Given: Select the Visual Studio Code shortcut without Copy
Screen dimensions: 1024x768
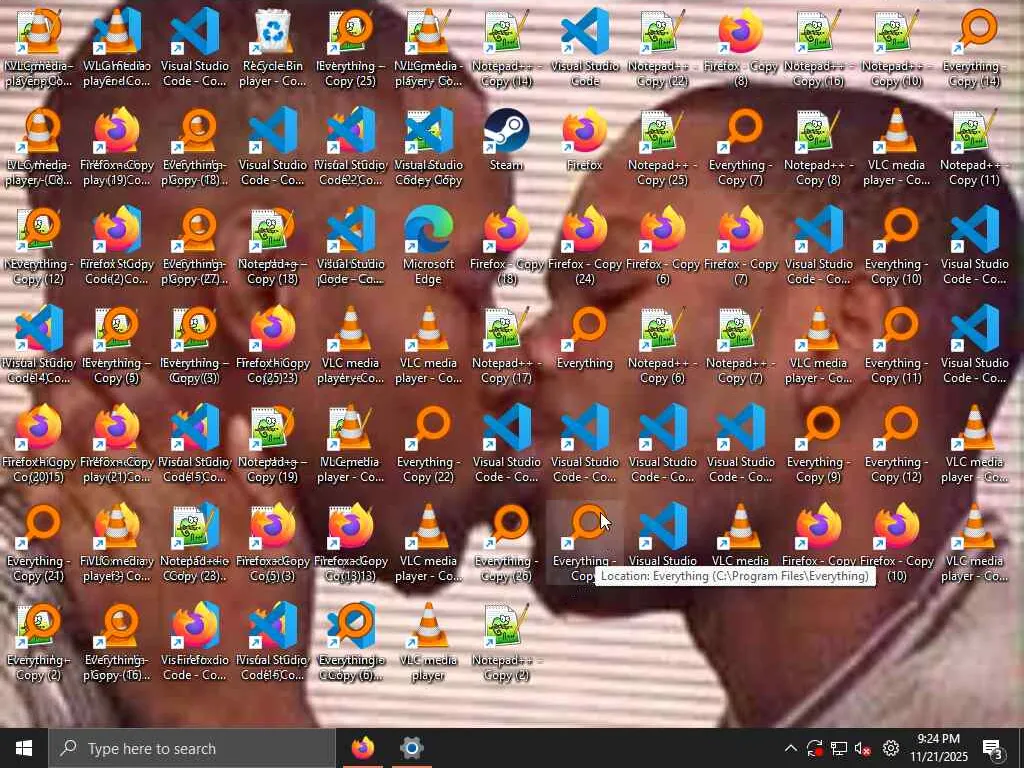Looking at the screenshot, I should point(584,49).
